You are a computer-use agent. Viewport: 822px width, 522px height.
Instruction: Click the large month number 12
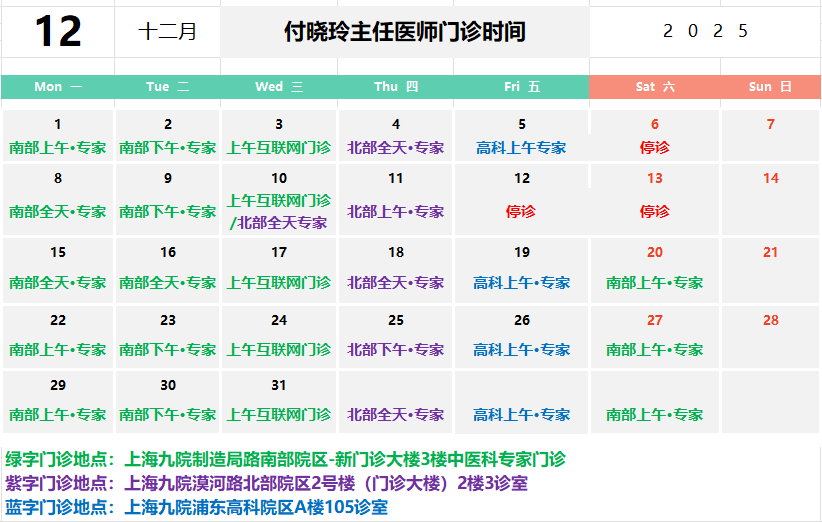(x=58, y=32)
